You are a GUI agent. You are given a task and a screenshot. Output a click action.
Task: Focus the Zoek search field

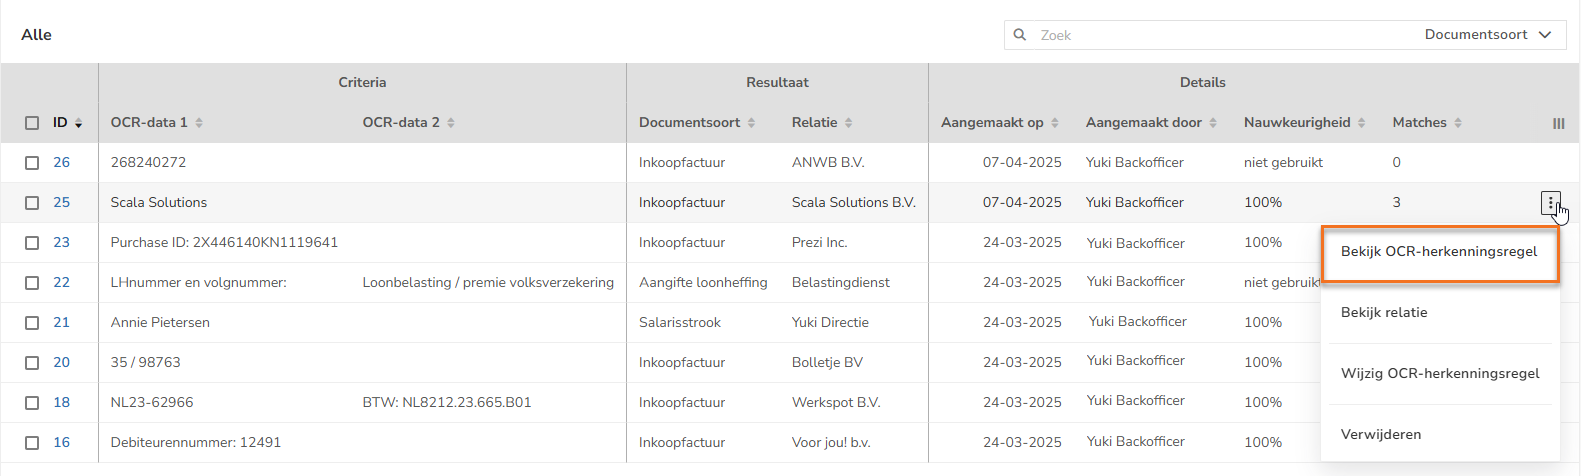[1200, 35]
